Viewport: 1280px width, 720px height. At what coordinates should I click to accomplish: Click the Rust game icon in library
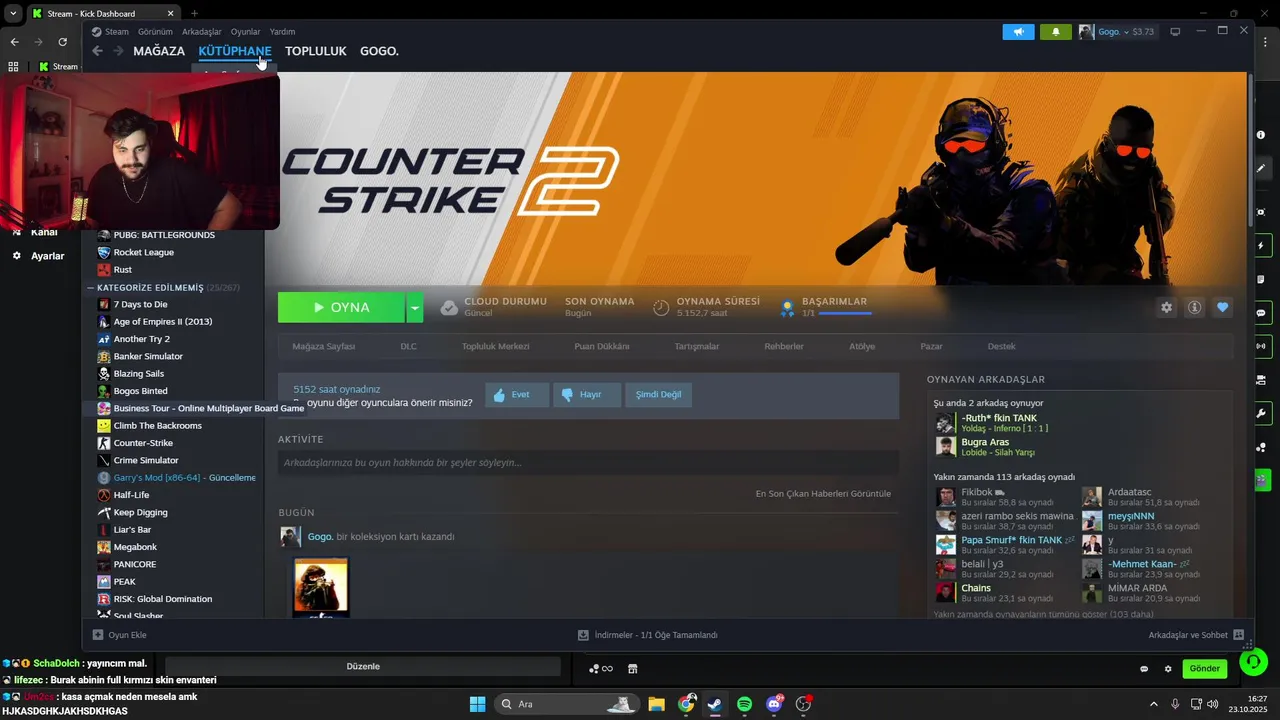click(x=104, y=269)
